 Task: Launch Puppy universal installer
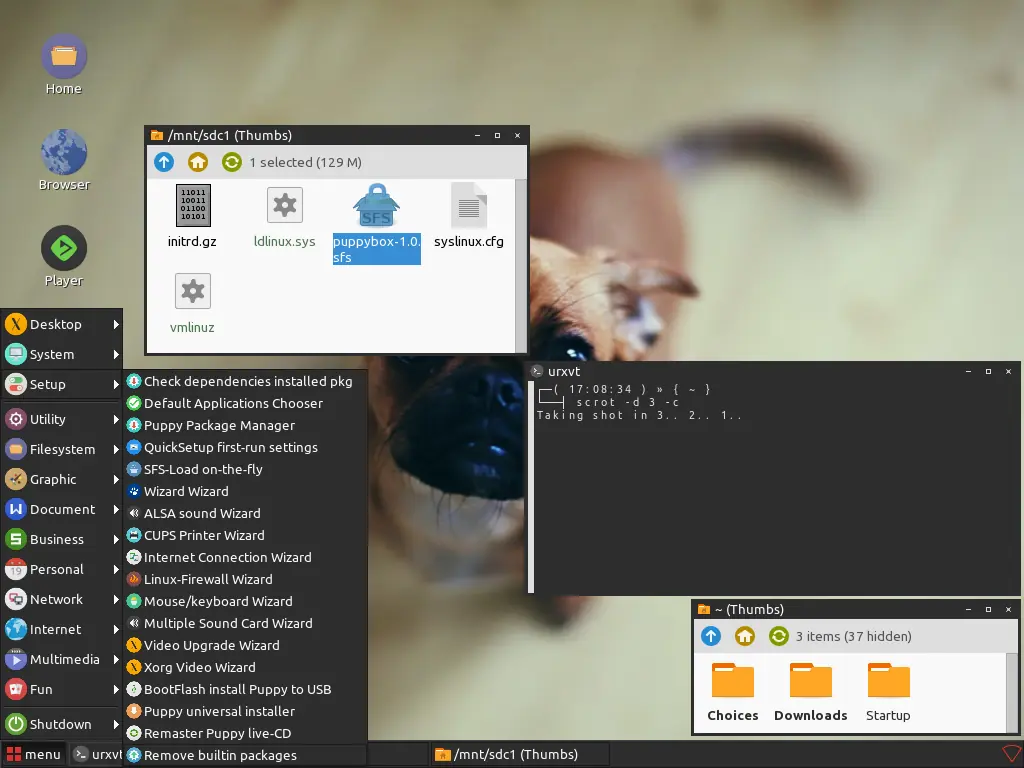pyautogui.click(x=246, y=711)
